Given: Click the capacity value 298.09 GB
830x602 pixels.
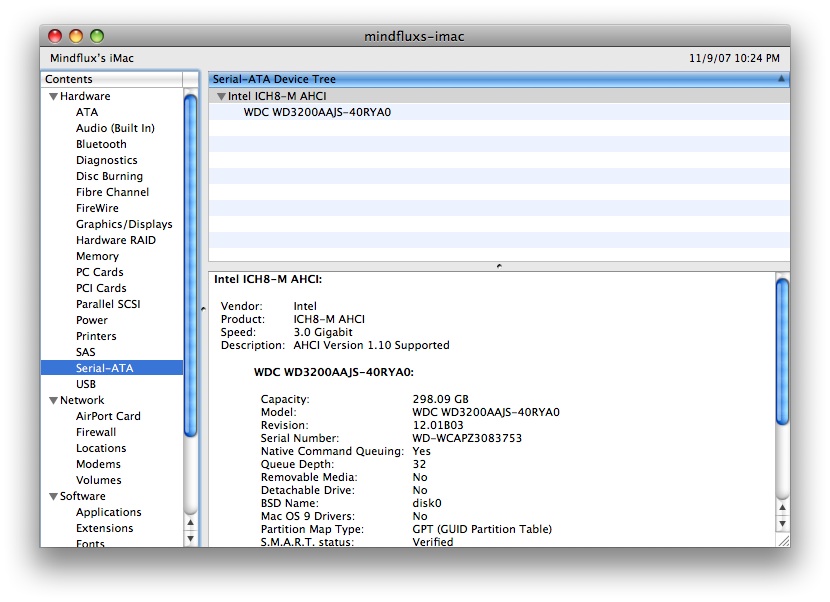Looking at the screenshot, I should pos(440,399).
